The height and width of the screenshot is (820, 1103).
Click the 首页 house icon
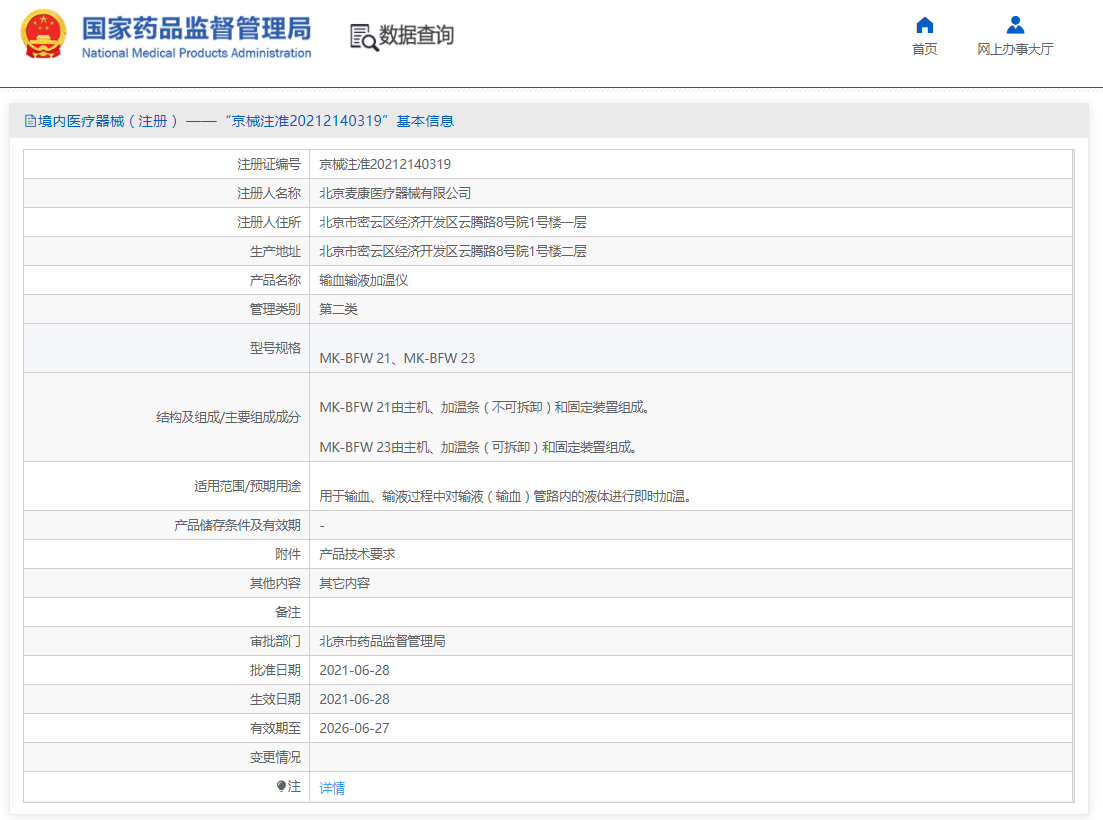point(924,25)
